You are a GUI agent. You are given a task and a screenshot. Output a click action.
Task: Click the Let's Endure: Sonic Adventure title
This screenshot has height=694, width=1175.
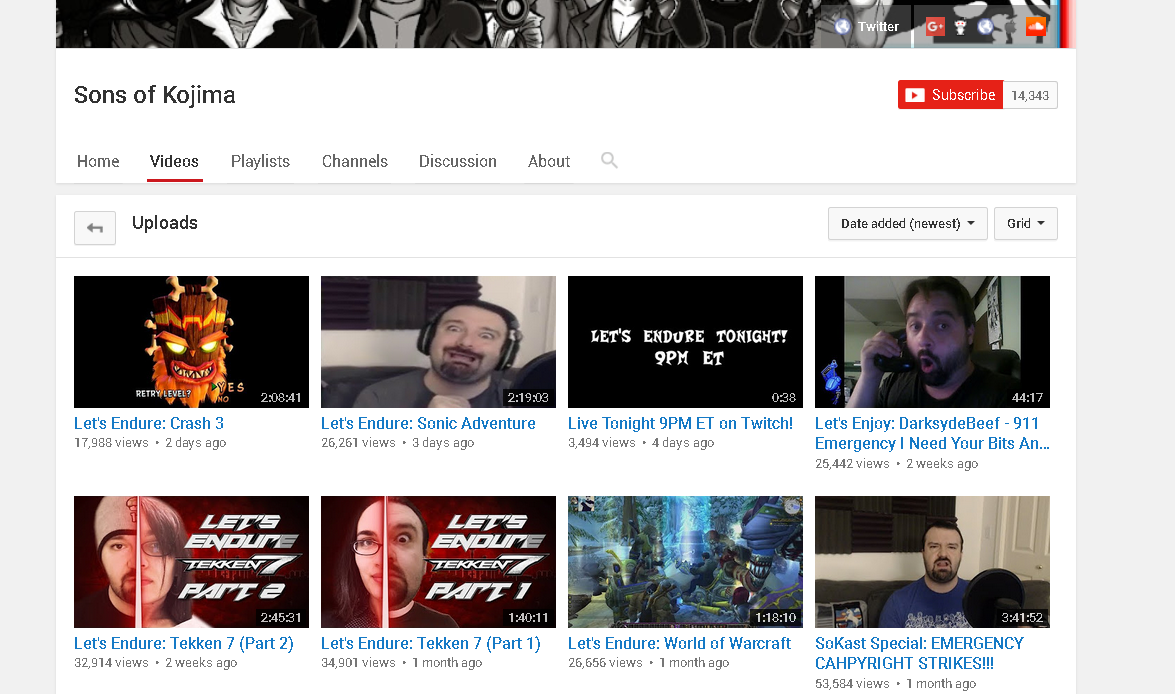tap(428, 423)
